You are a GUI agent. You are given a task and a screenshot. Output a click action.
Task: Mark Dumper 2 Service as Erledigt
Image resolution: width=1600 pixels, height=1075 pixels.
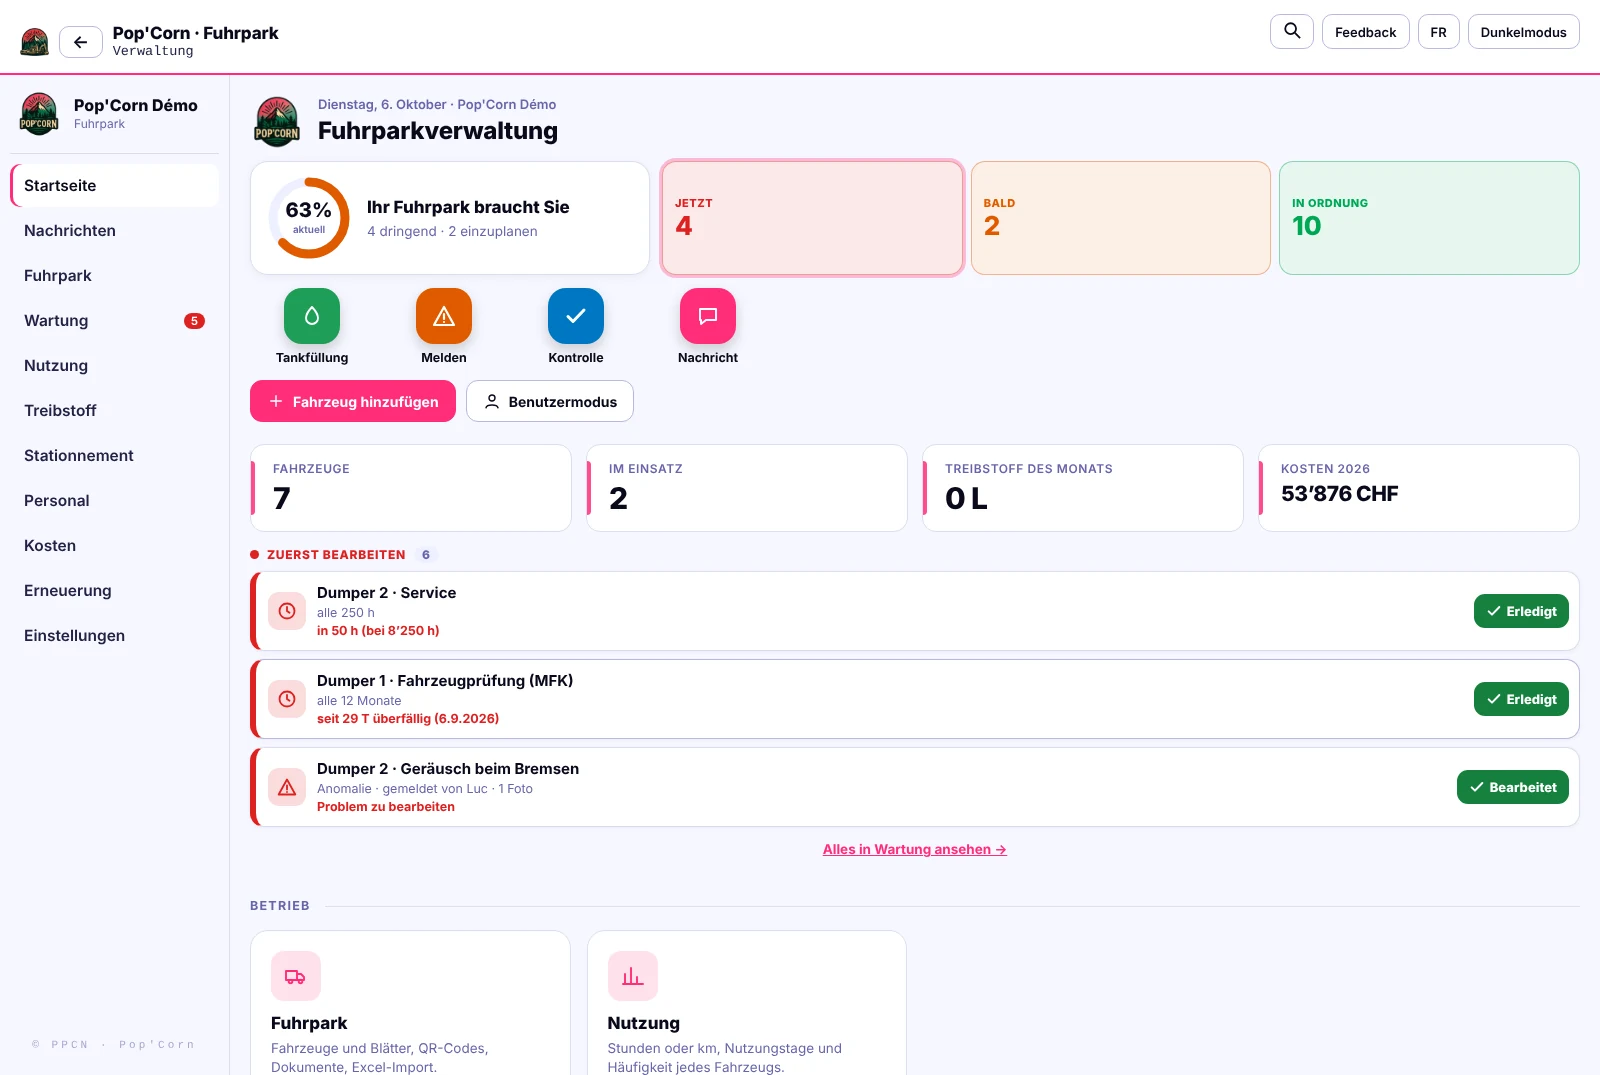(1521, 611)
